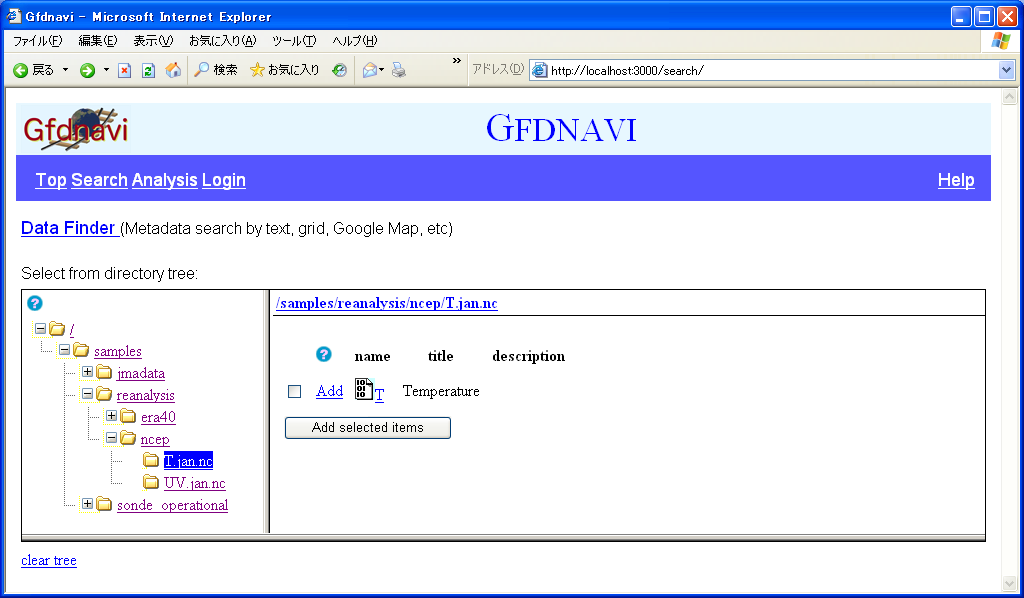This screenshot has width=1024, height=598.
Task: Expand the jmadata tree node
Action: 88,372
